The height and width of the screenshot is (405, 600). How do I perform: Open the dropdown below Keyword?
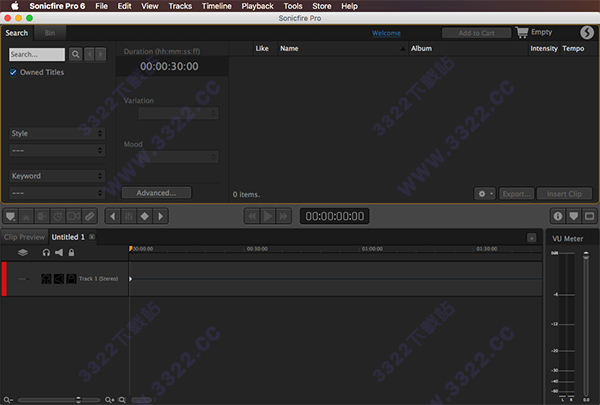(x=57, y=193)
